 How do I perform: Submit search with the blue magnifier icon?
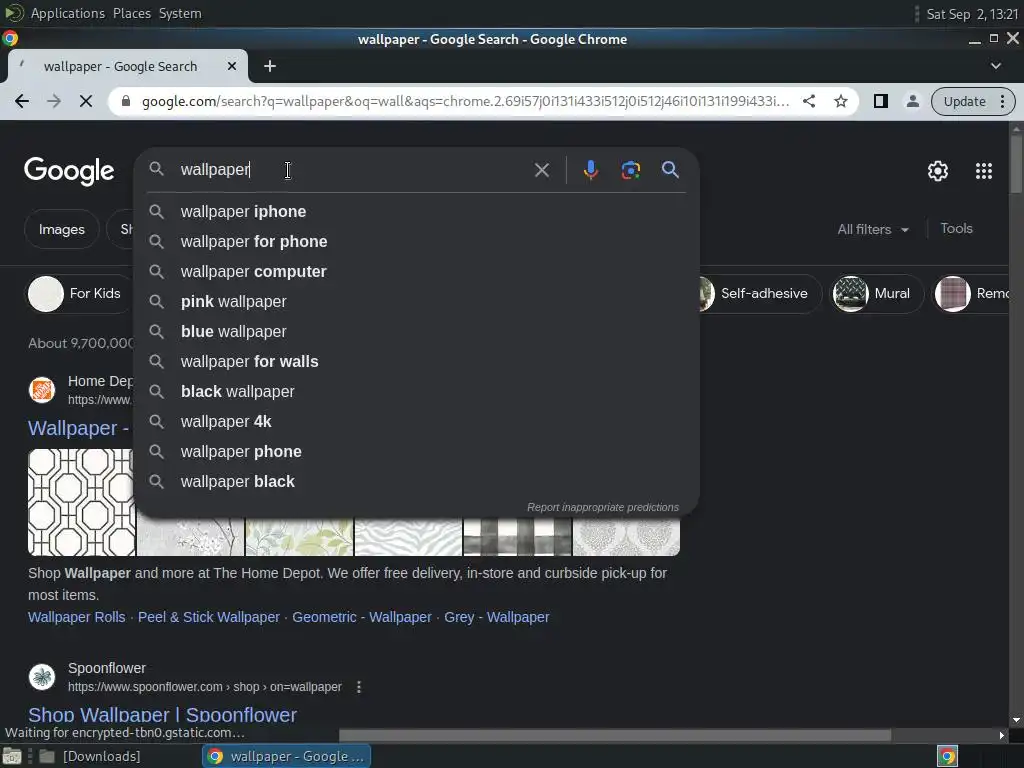point(670,170)
